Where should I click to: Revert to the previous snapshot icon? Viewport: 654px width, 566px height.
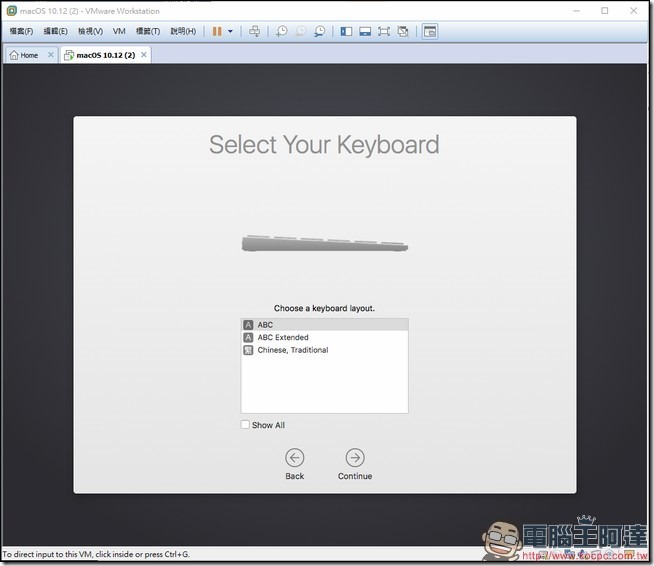(300, 31)
